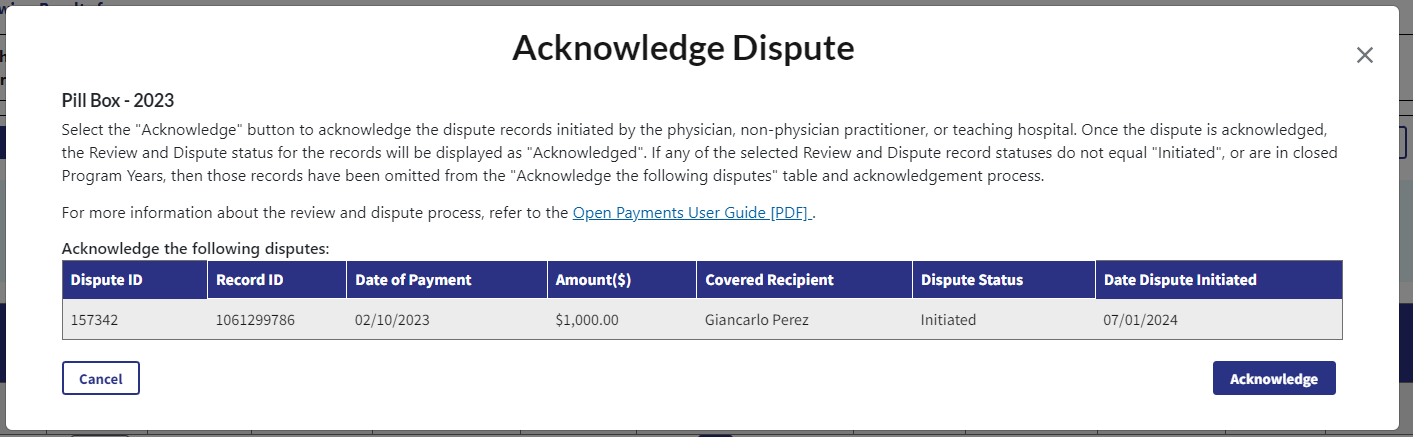
Task: Click the Cancel button
Action: pyautogui.click(x=100, y=379)
